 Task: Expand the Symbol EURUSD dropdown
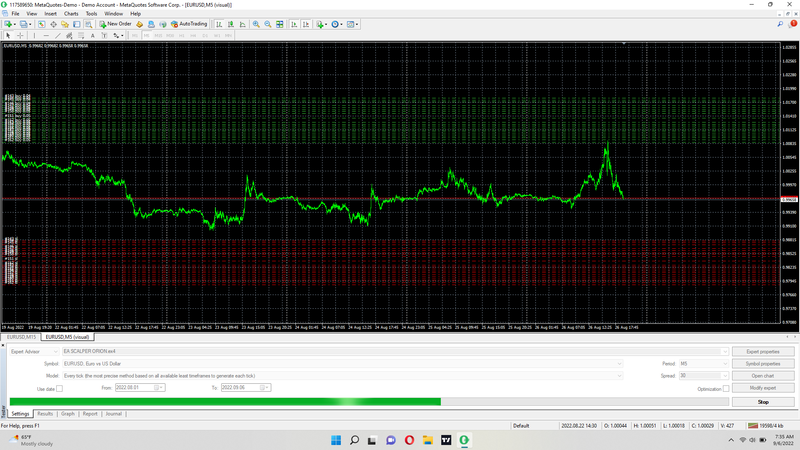click(x=620, y=363)
